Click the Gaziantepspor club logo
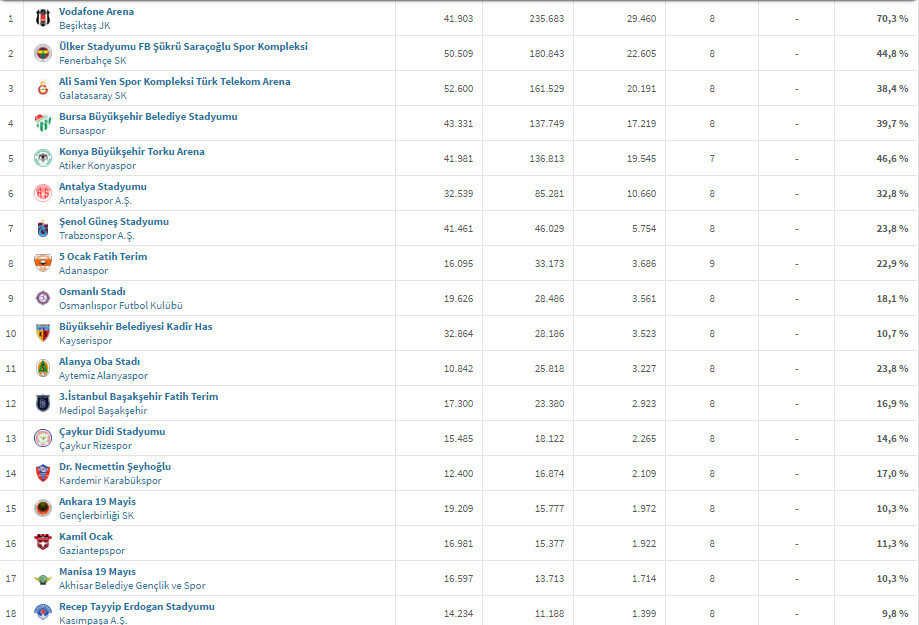919x625 pixels. [x=43, y=543]
